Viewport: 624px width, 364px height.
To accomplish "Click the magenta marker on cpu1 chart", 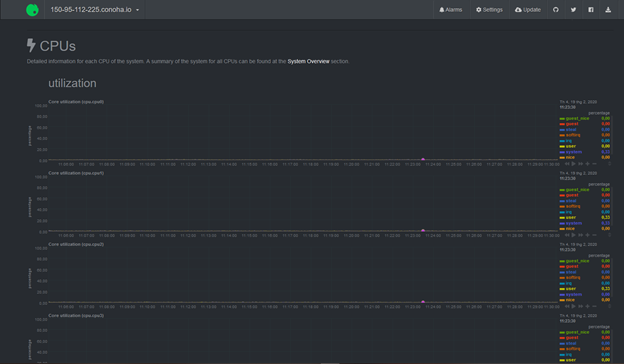I will (x=423, y=230).
